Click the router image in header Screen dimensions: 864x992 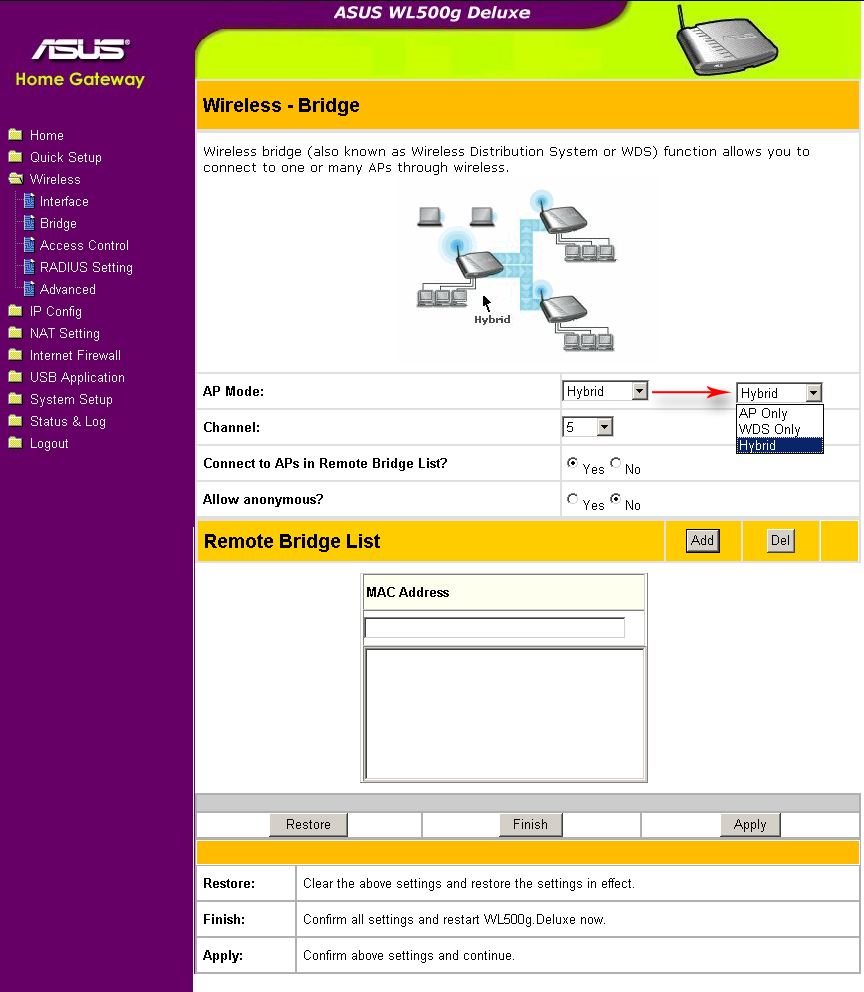coord(727,41)
